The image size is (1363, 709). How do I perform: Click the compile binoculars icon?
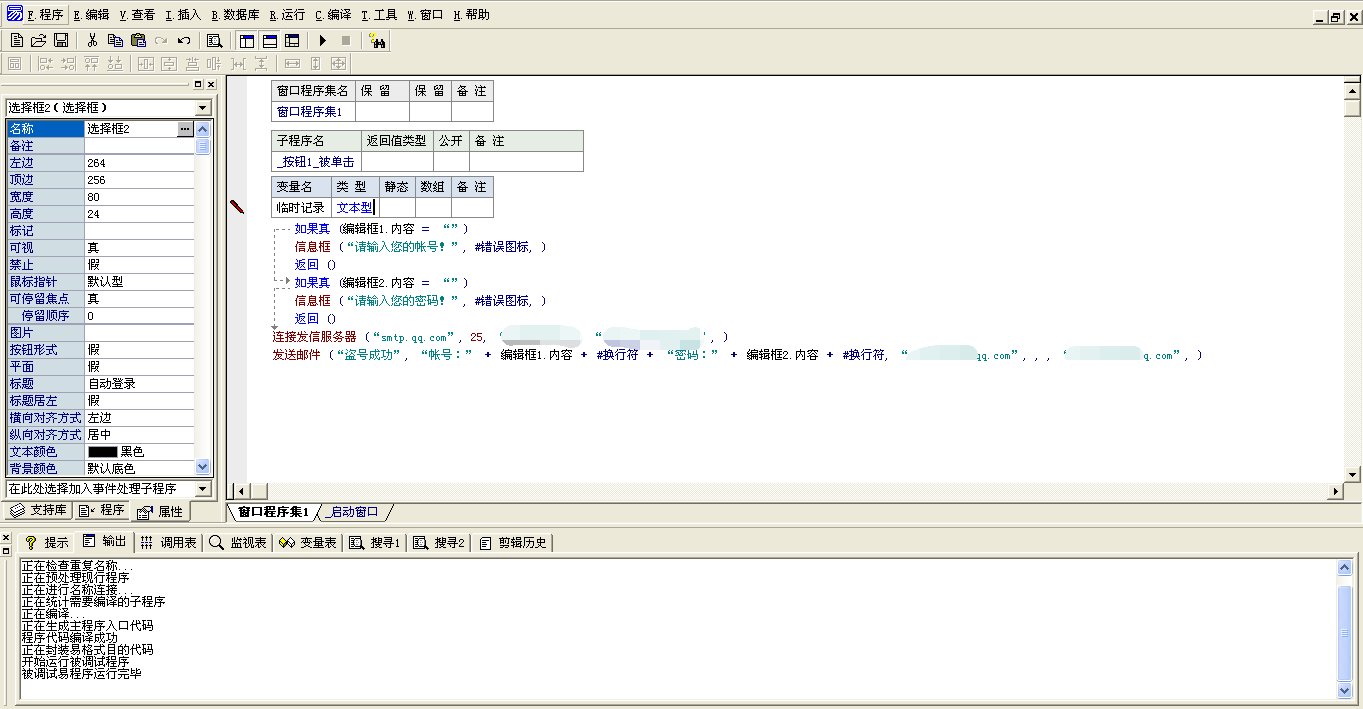click(x=377, y=40)
